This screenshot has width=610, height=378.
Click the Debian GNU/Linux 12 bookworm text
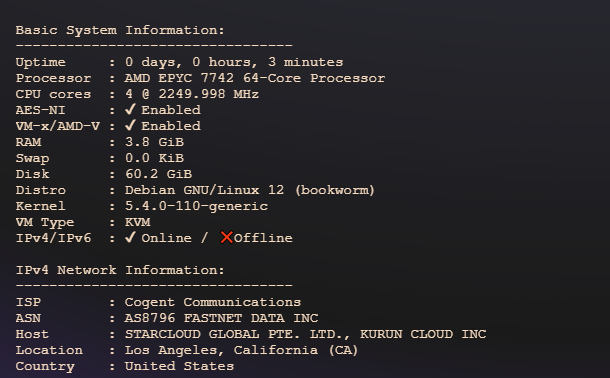click(x=249, y=190)
